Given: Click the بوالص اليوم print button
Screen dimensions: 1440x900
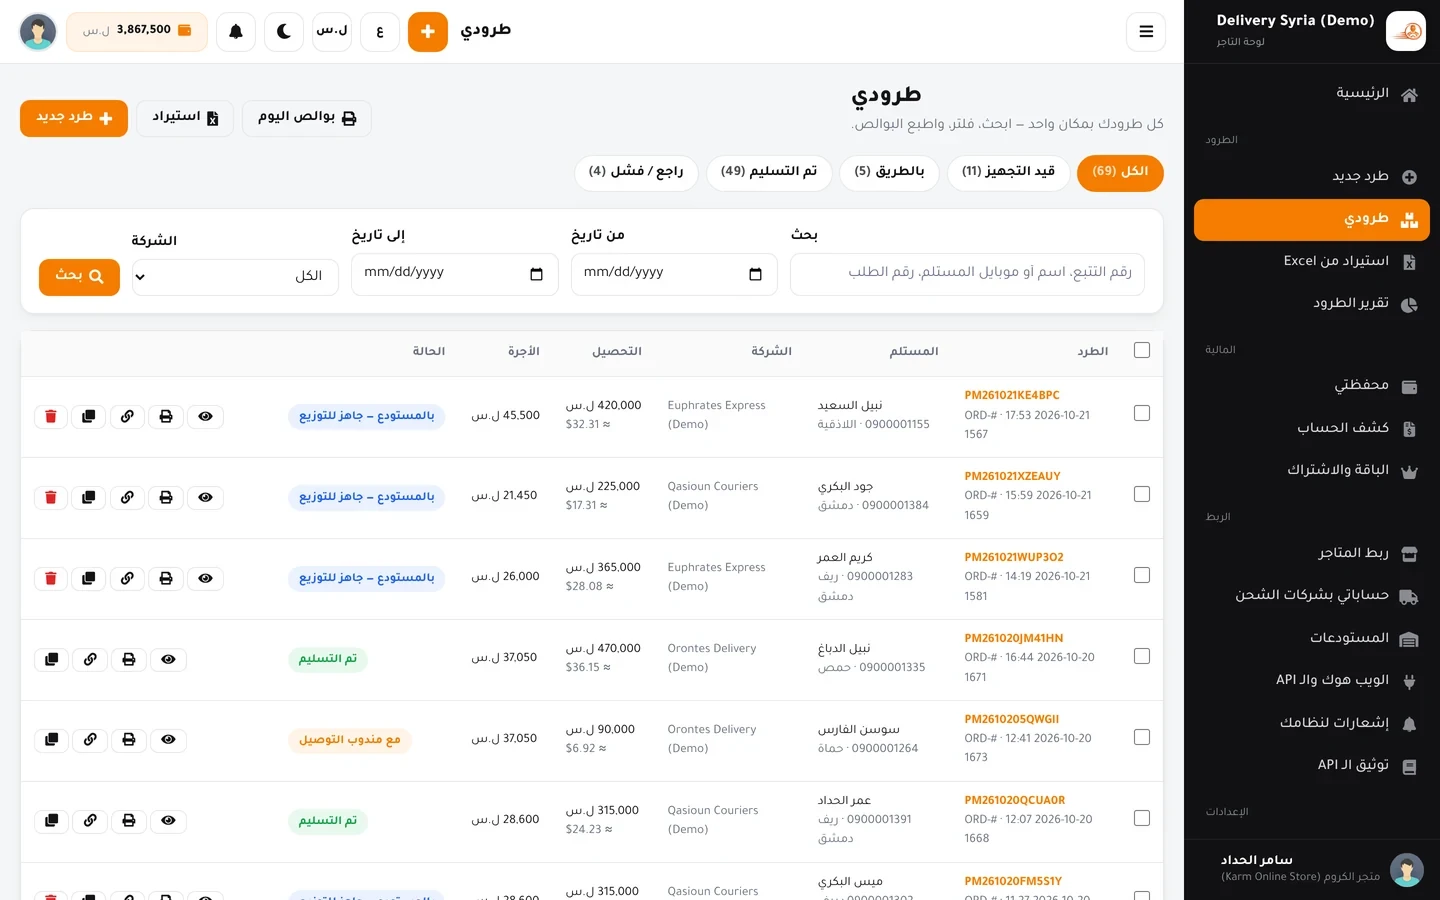Looking at the screenshot, I should coord(307,118).
